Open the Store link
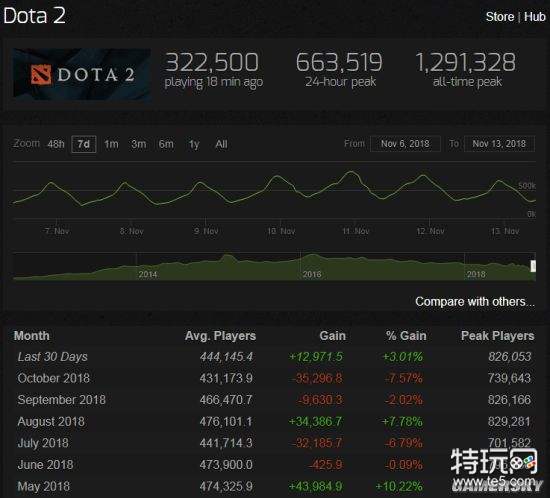 [x=500, y=16]
